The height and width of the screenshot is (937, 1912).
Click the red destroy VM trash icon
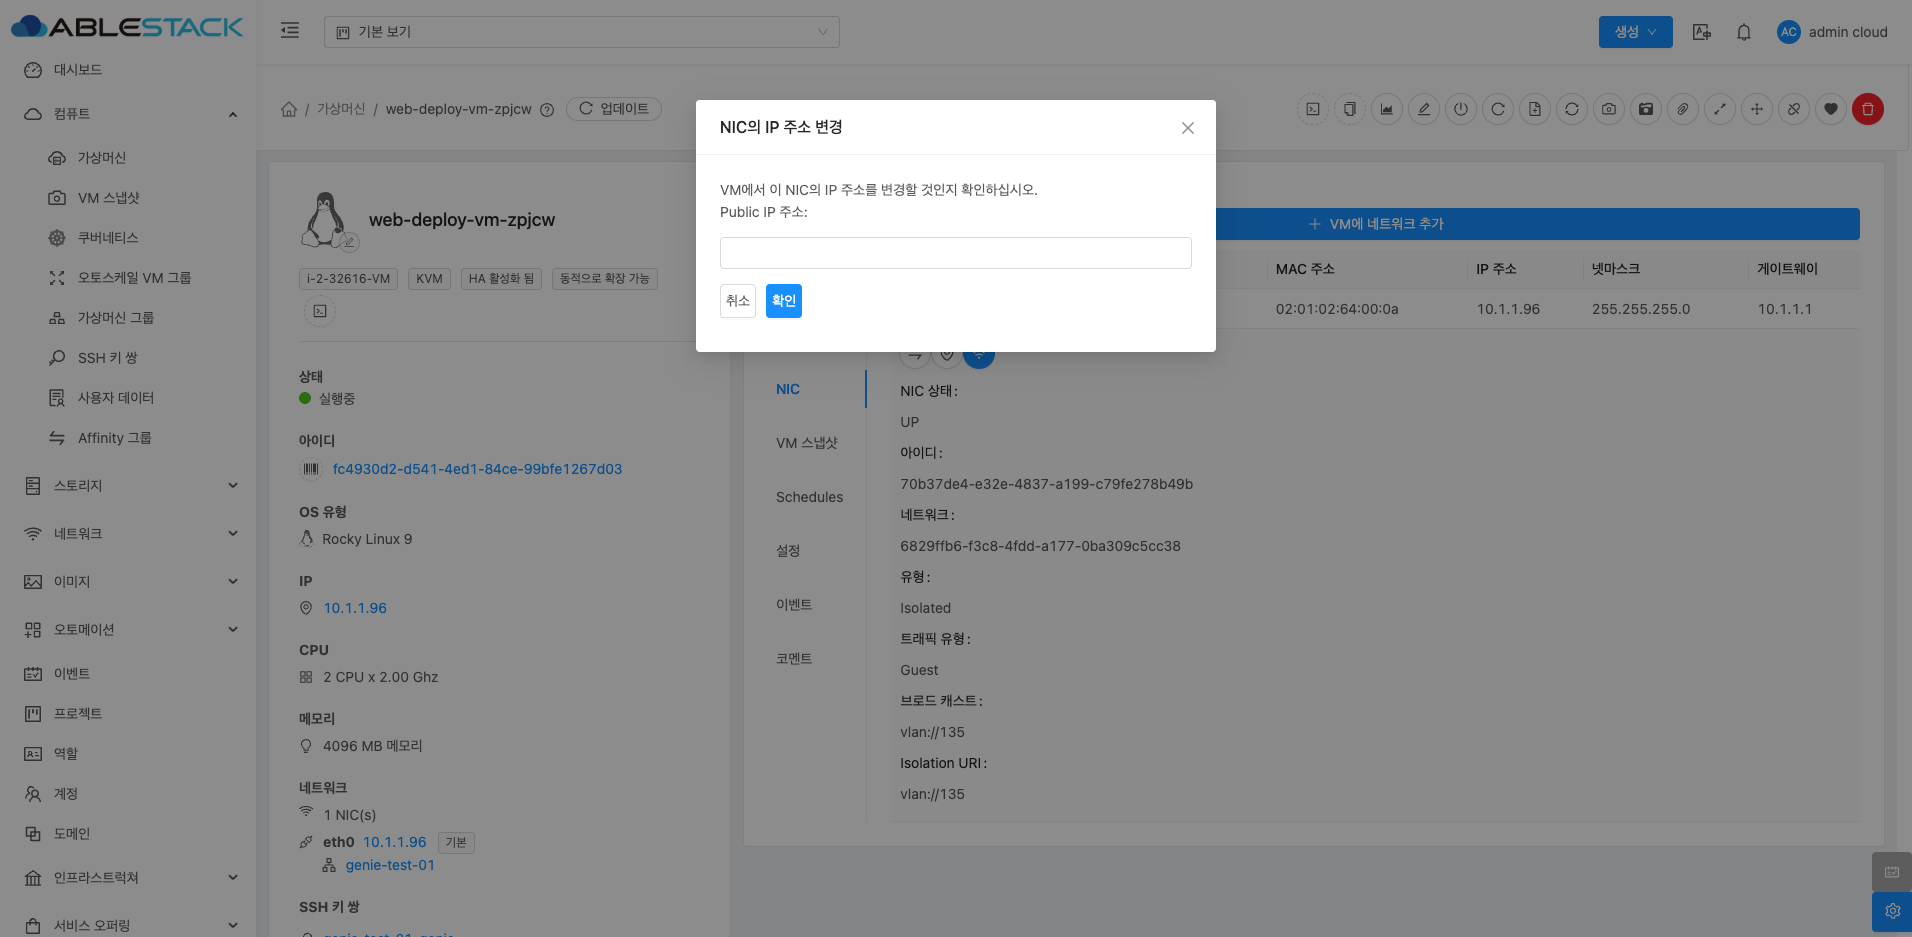[x=1867, y=109]
